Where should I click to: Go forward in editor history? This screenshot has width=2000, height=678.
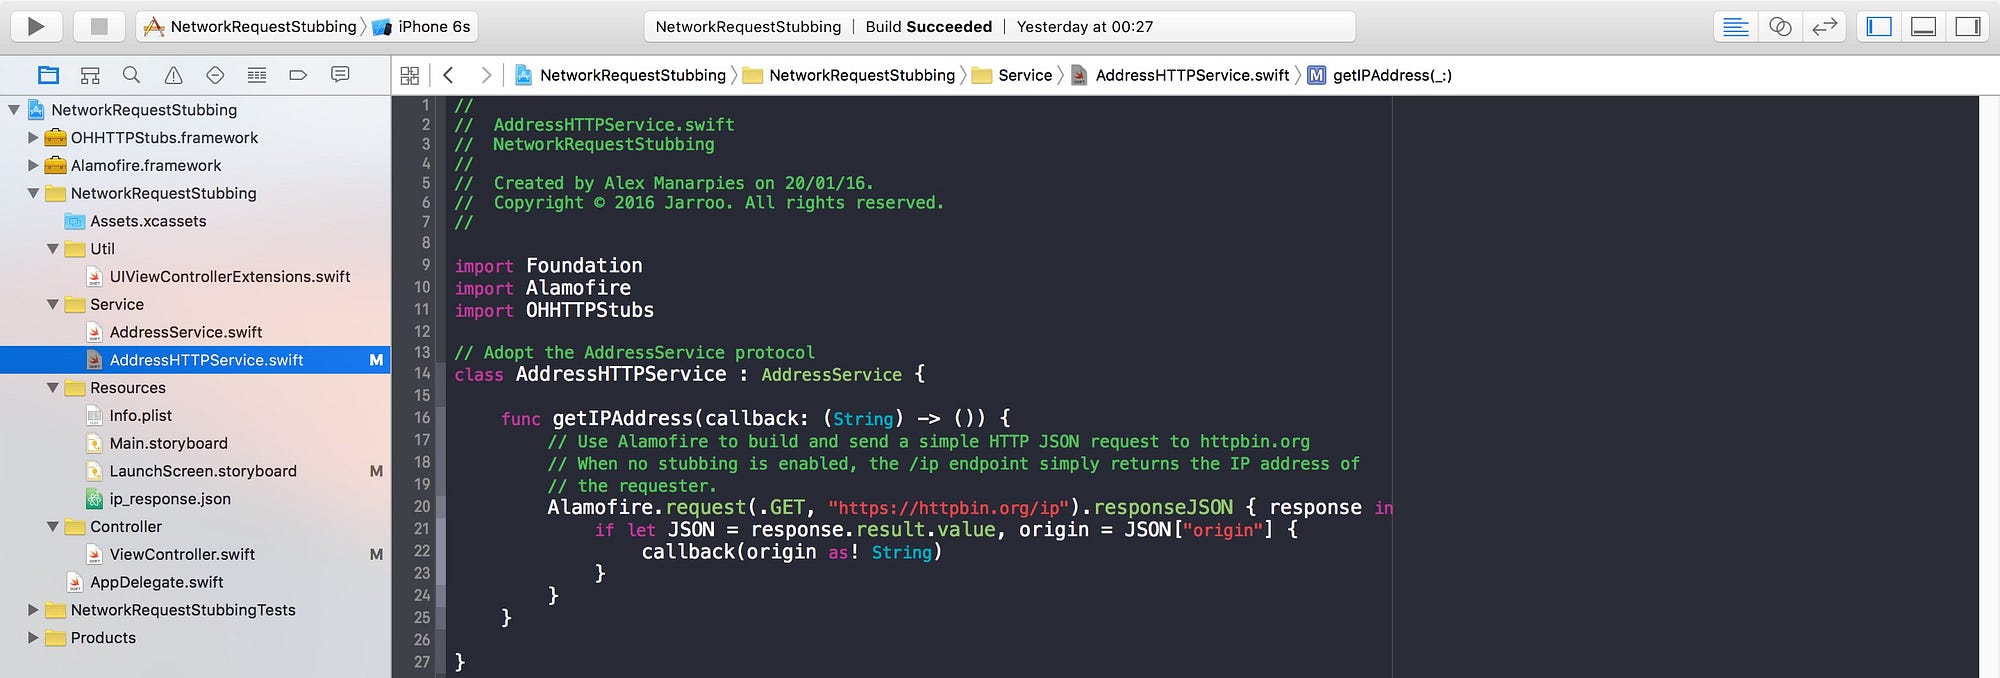tap(486, 75)
